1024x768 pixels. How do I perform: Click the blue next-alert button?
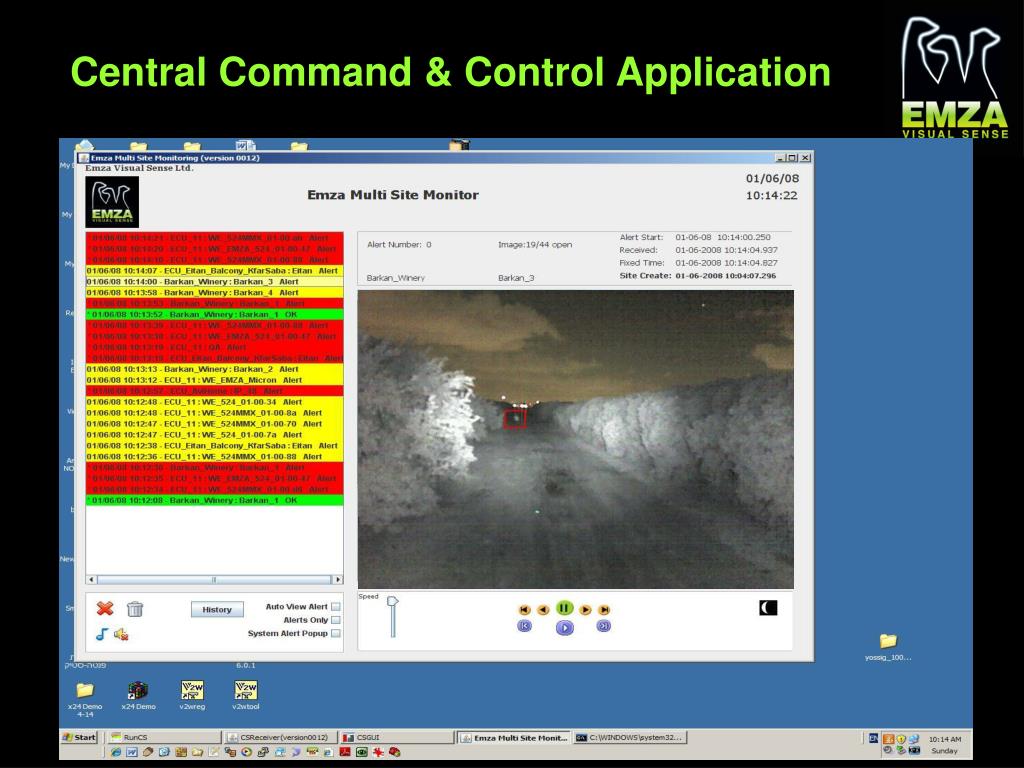coord(603,626)
